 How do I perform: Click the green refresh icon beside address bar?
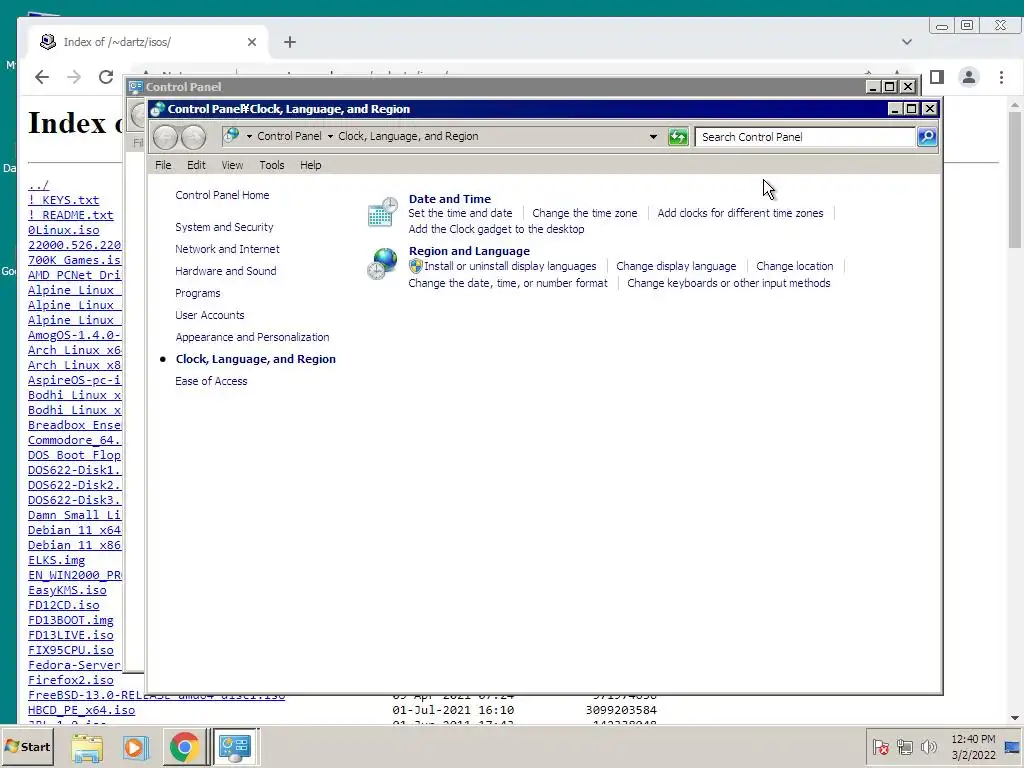tap(678, 136)
